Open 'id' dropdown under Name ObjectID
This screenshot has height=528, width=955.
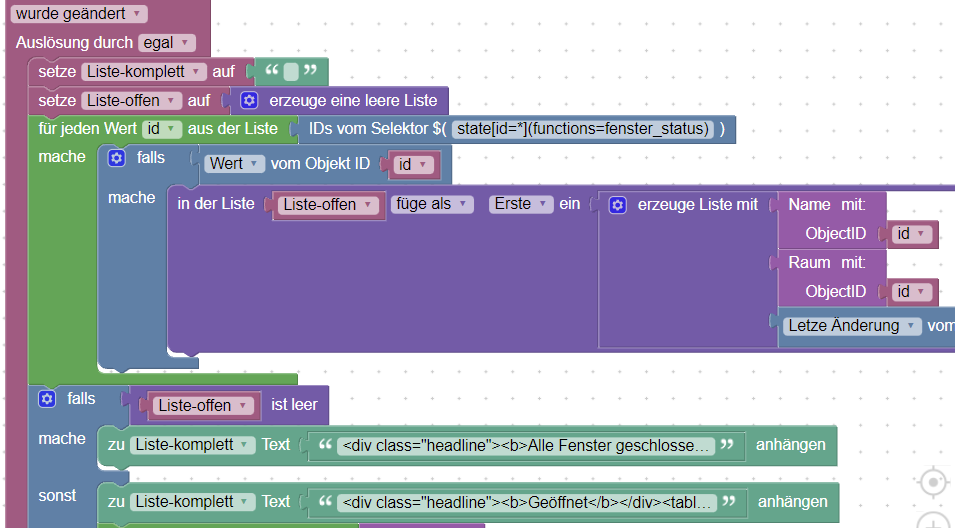pyautogui.click(x=911, y=234)
